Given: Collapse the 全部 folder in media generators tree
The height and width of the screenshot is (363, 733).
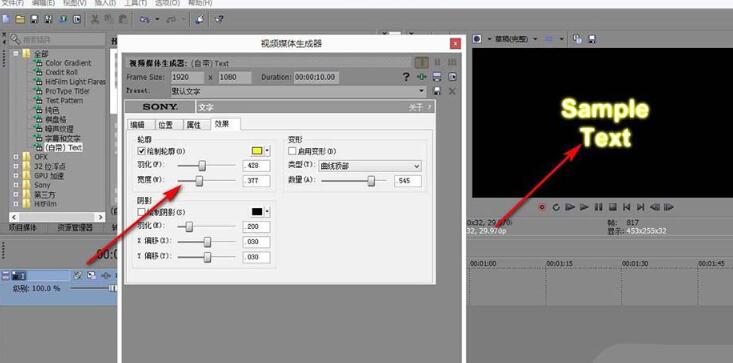Looking at the screenshot, I should (x=15, y=54).
